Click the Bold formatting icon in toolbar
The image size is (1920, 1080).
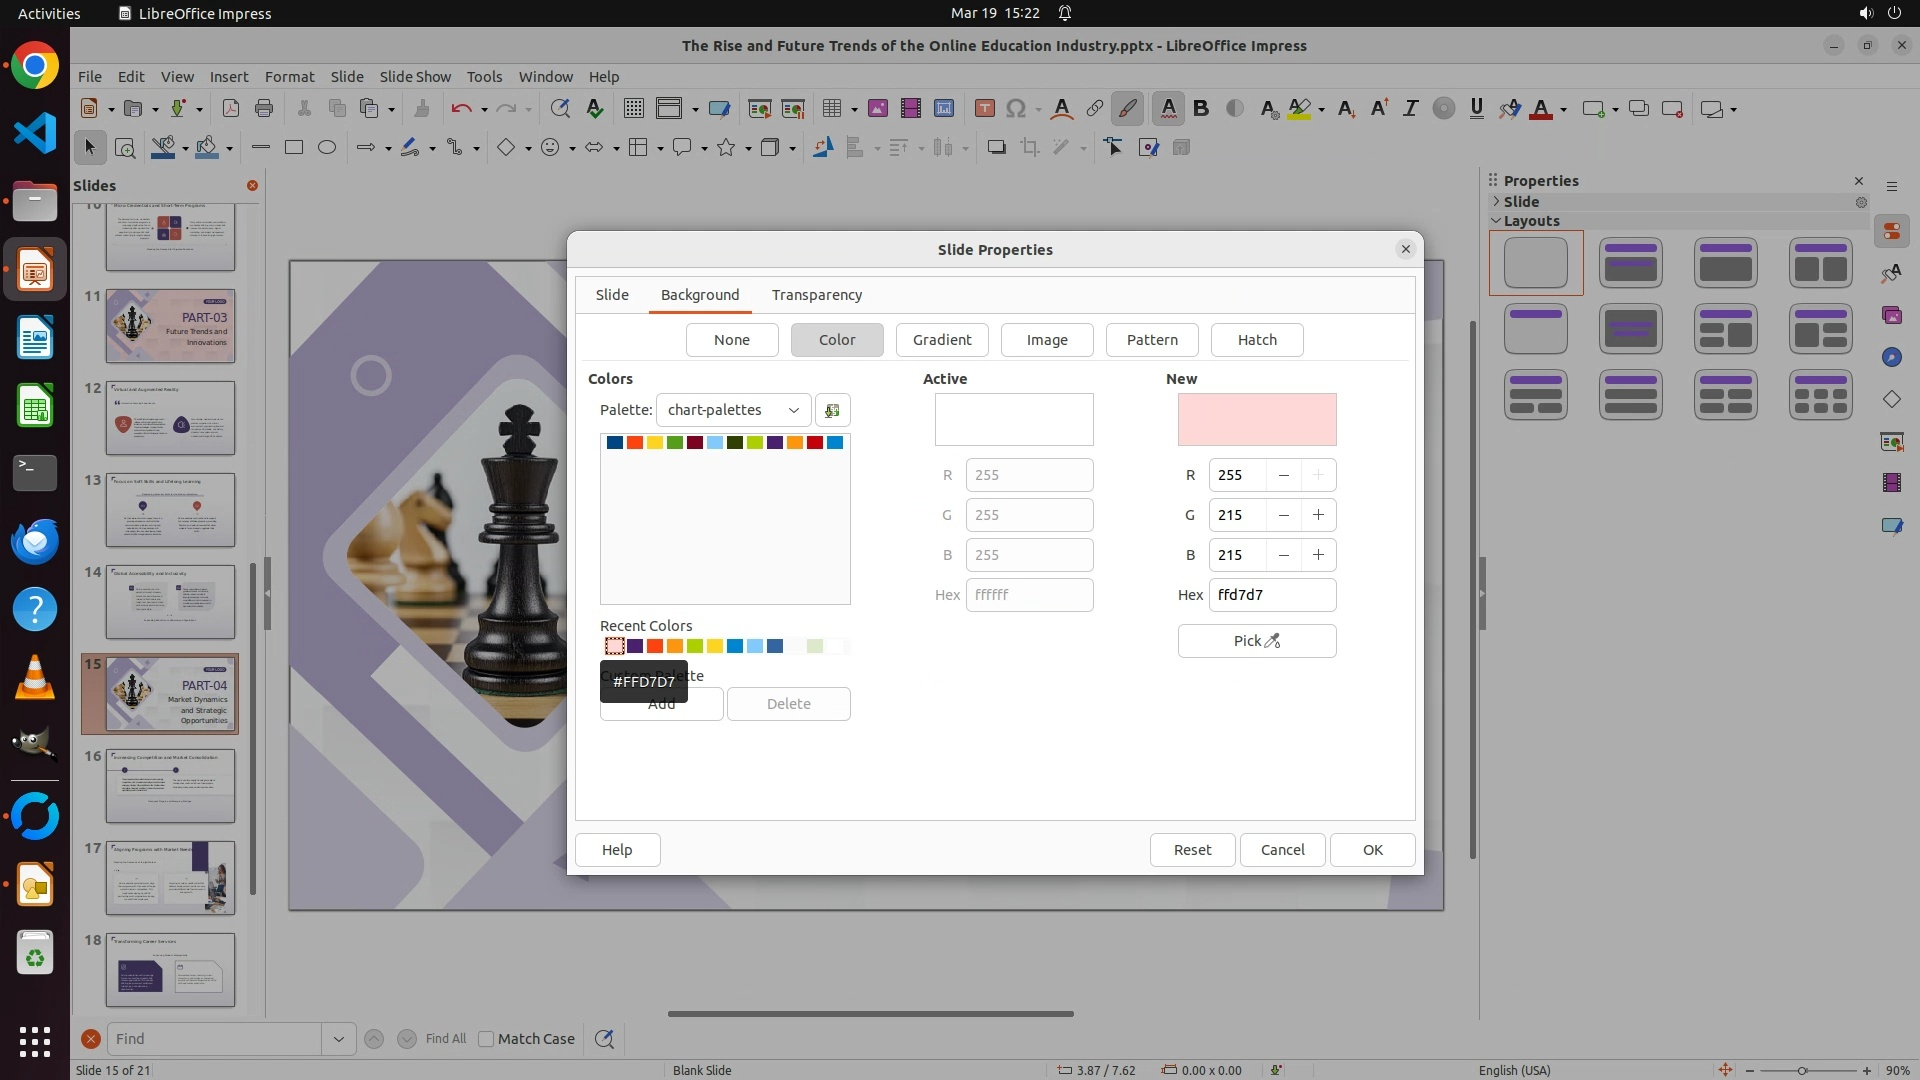pyautogui.click(x=1201, y=109)
